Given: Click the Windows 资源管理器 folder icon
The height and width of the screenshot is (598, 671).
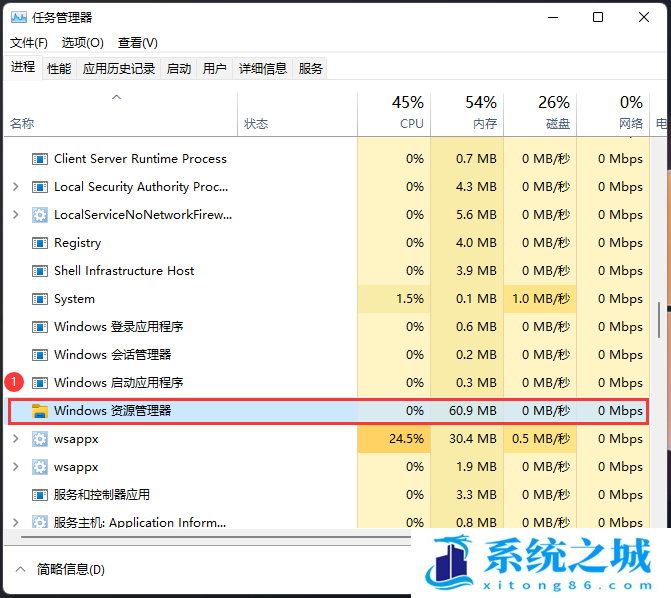Looking at the screenshot, I should 40,411.
